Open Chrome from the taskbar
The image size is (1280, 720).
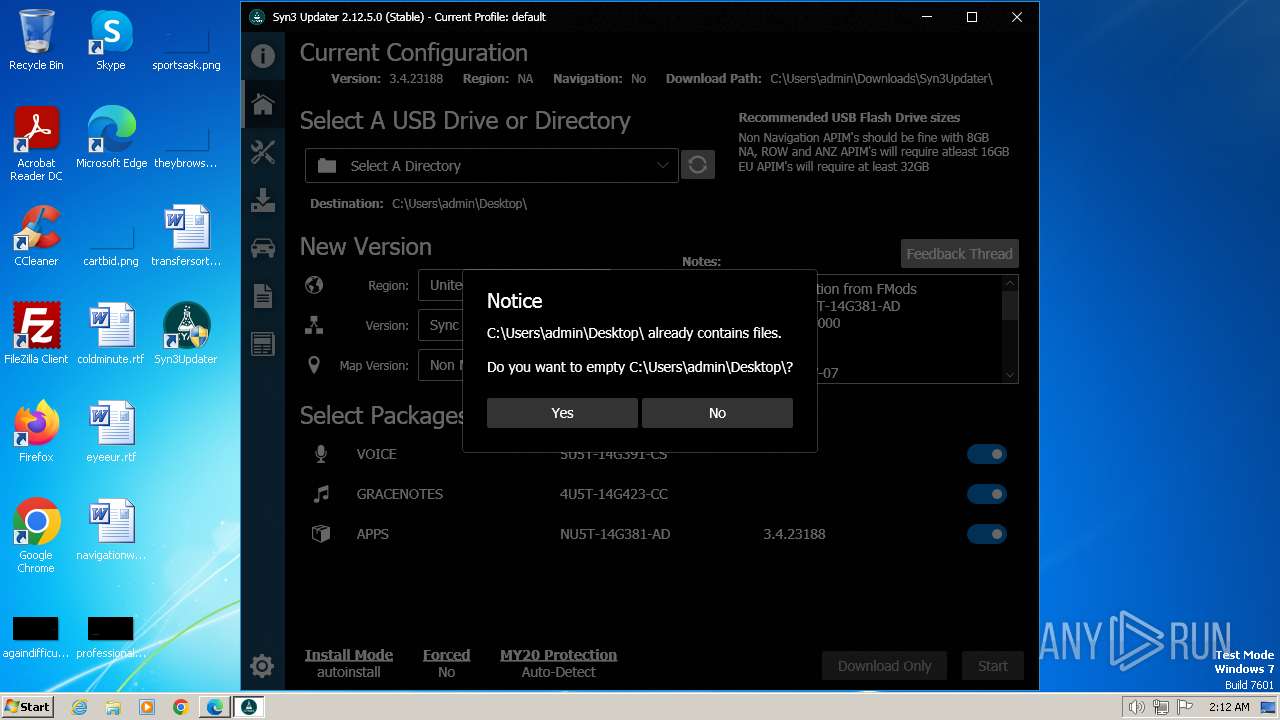180,707
